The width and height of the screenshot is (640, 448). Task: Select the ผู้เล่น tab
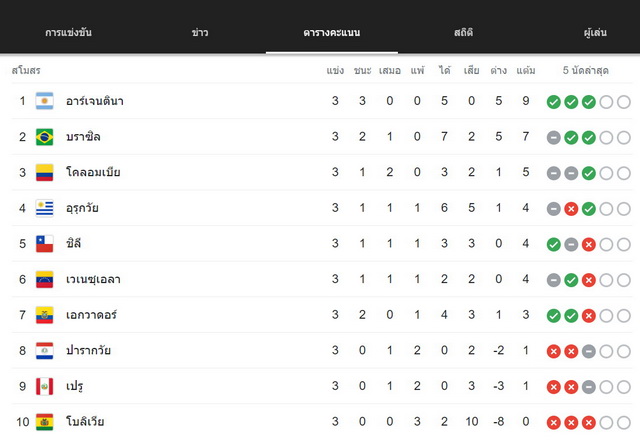click(595, 33)
